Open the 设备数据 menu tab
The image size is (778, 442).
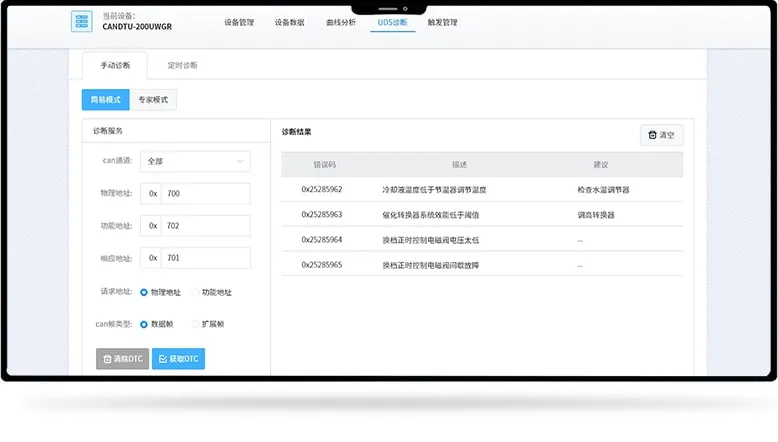tap(289, 22)
